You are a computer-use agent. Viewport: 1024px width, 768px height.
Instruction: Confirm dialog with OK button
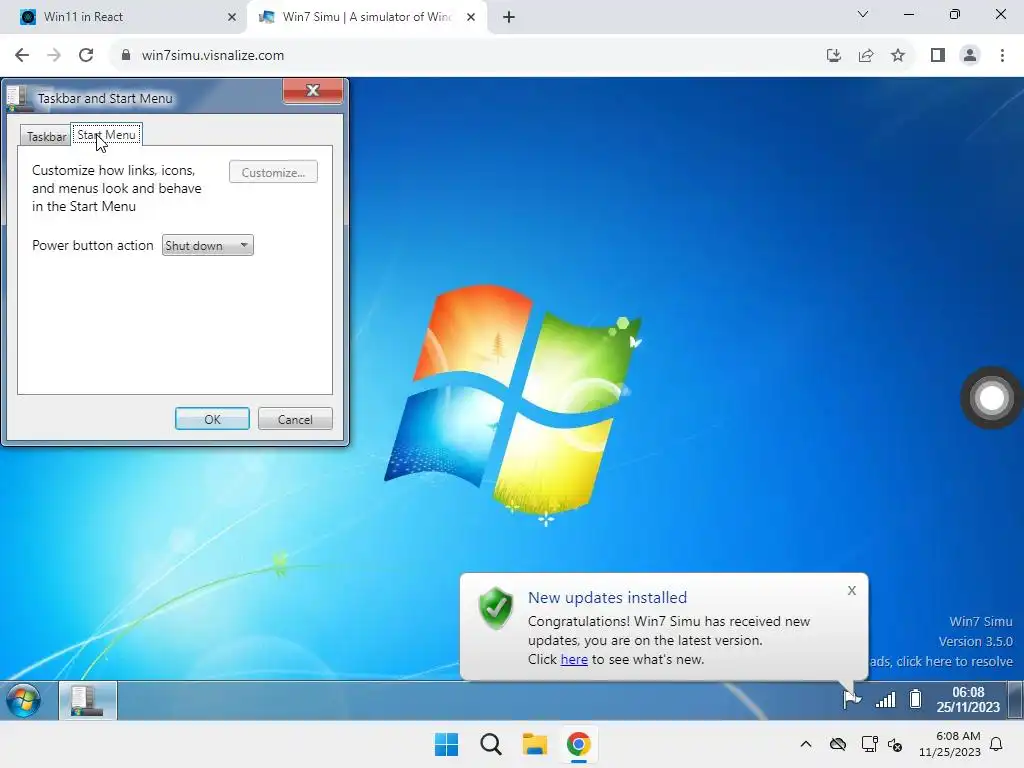click(212, 419)
